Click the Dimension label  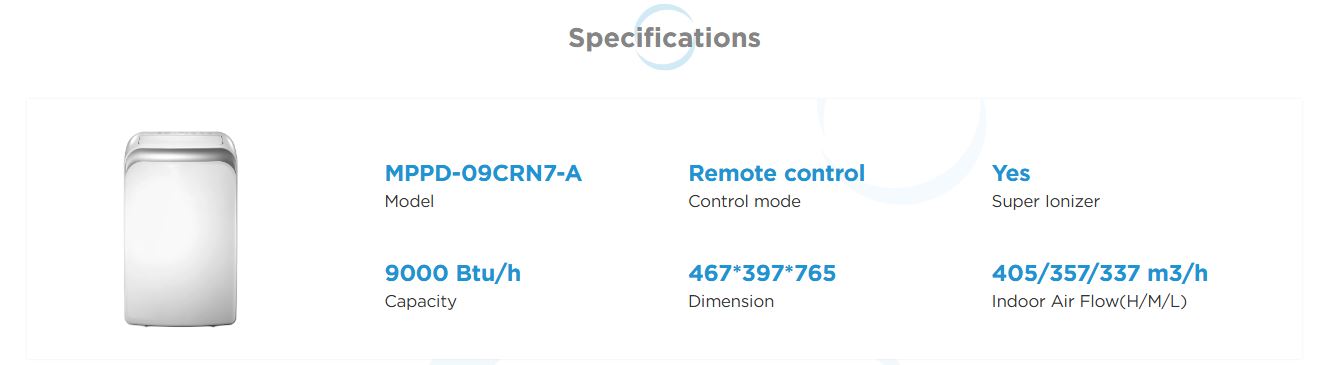pyautogui.click(x=731, y=301)
